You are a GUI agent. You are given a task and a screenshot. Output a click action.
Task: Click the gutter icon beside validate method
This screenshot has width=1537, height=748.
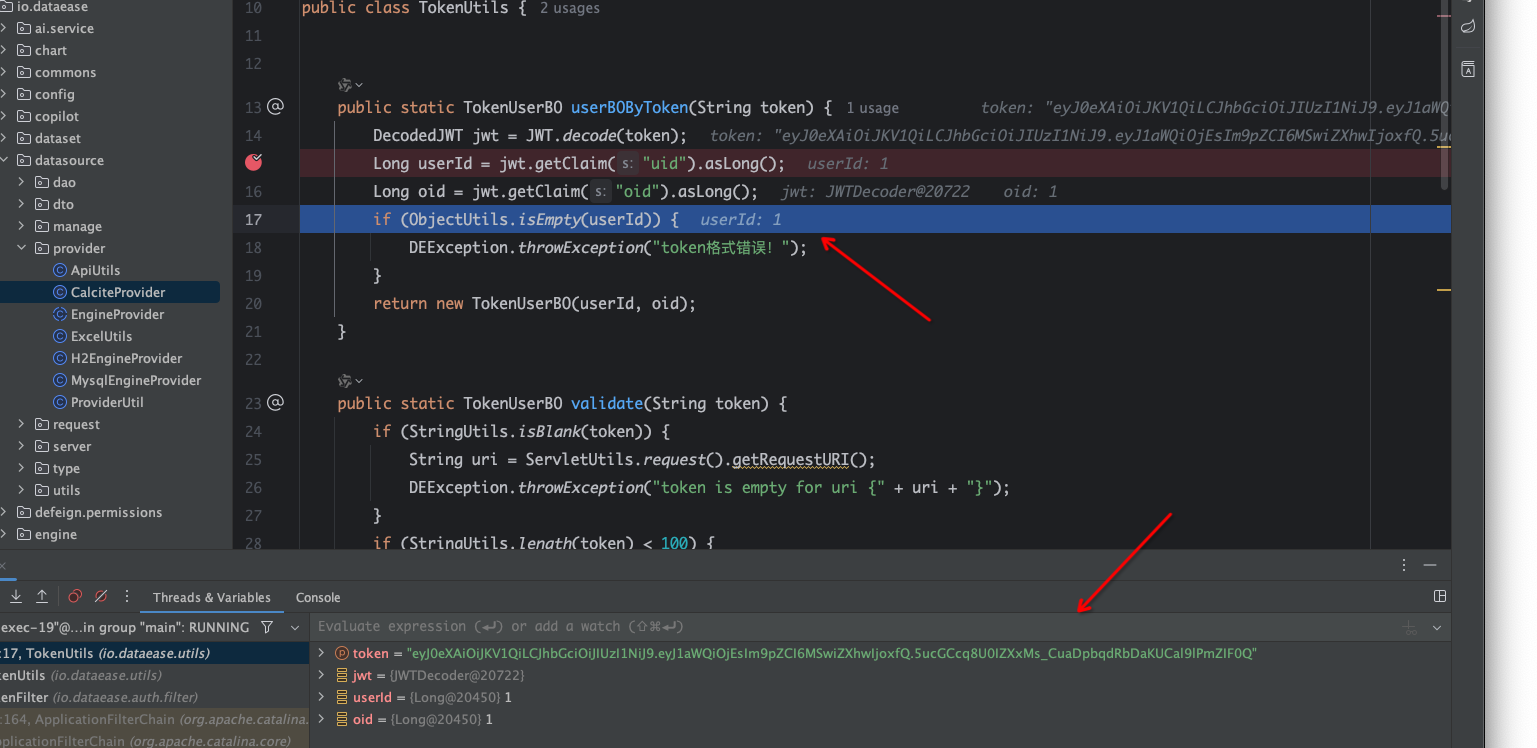[x=276, y=403]
